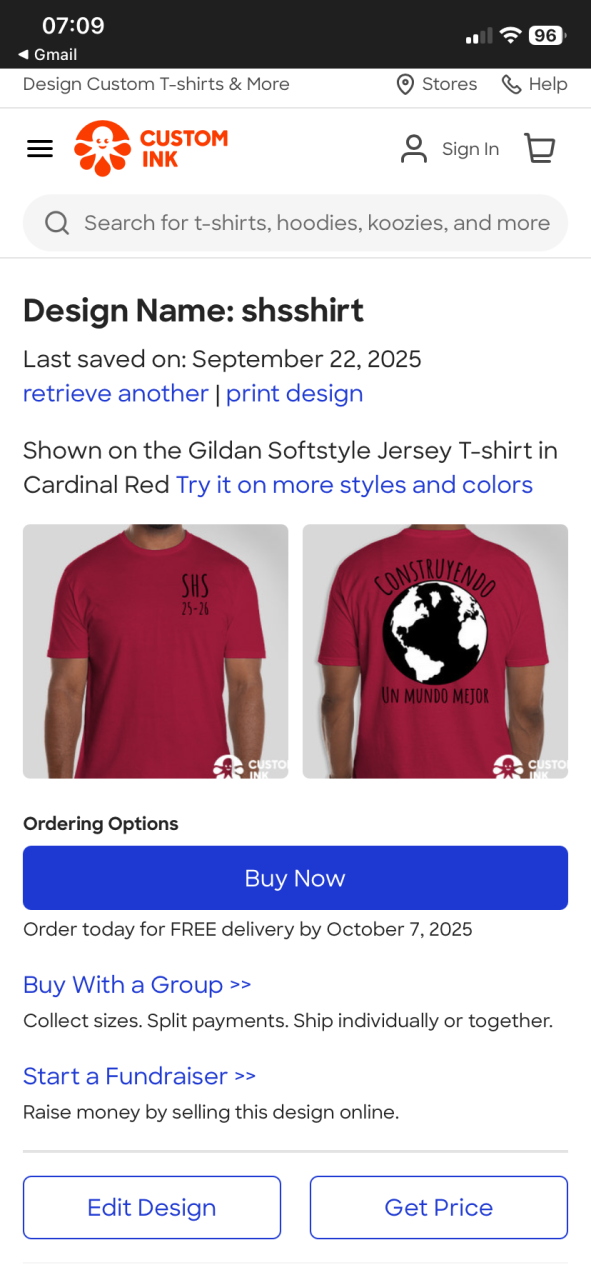Tap the search magnifying glass icon

coord(57,223)
